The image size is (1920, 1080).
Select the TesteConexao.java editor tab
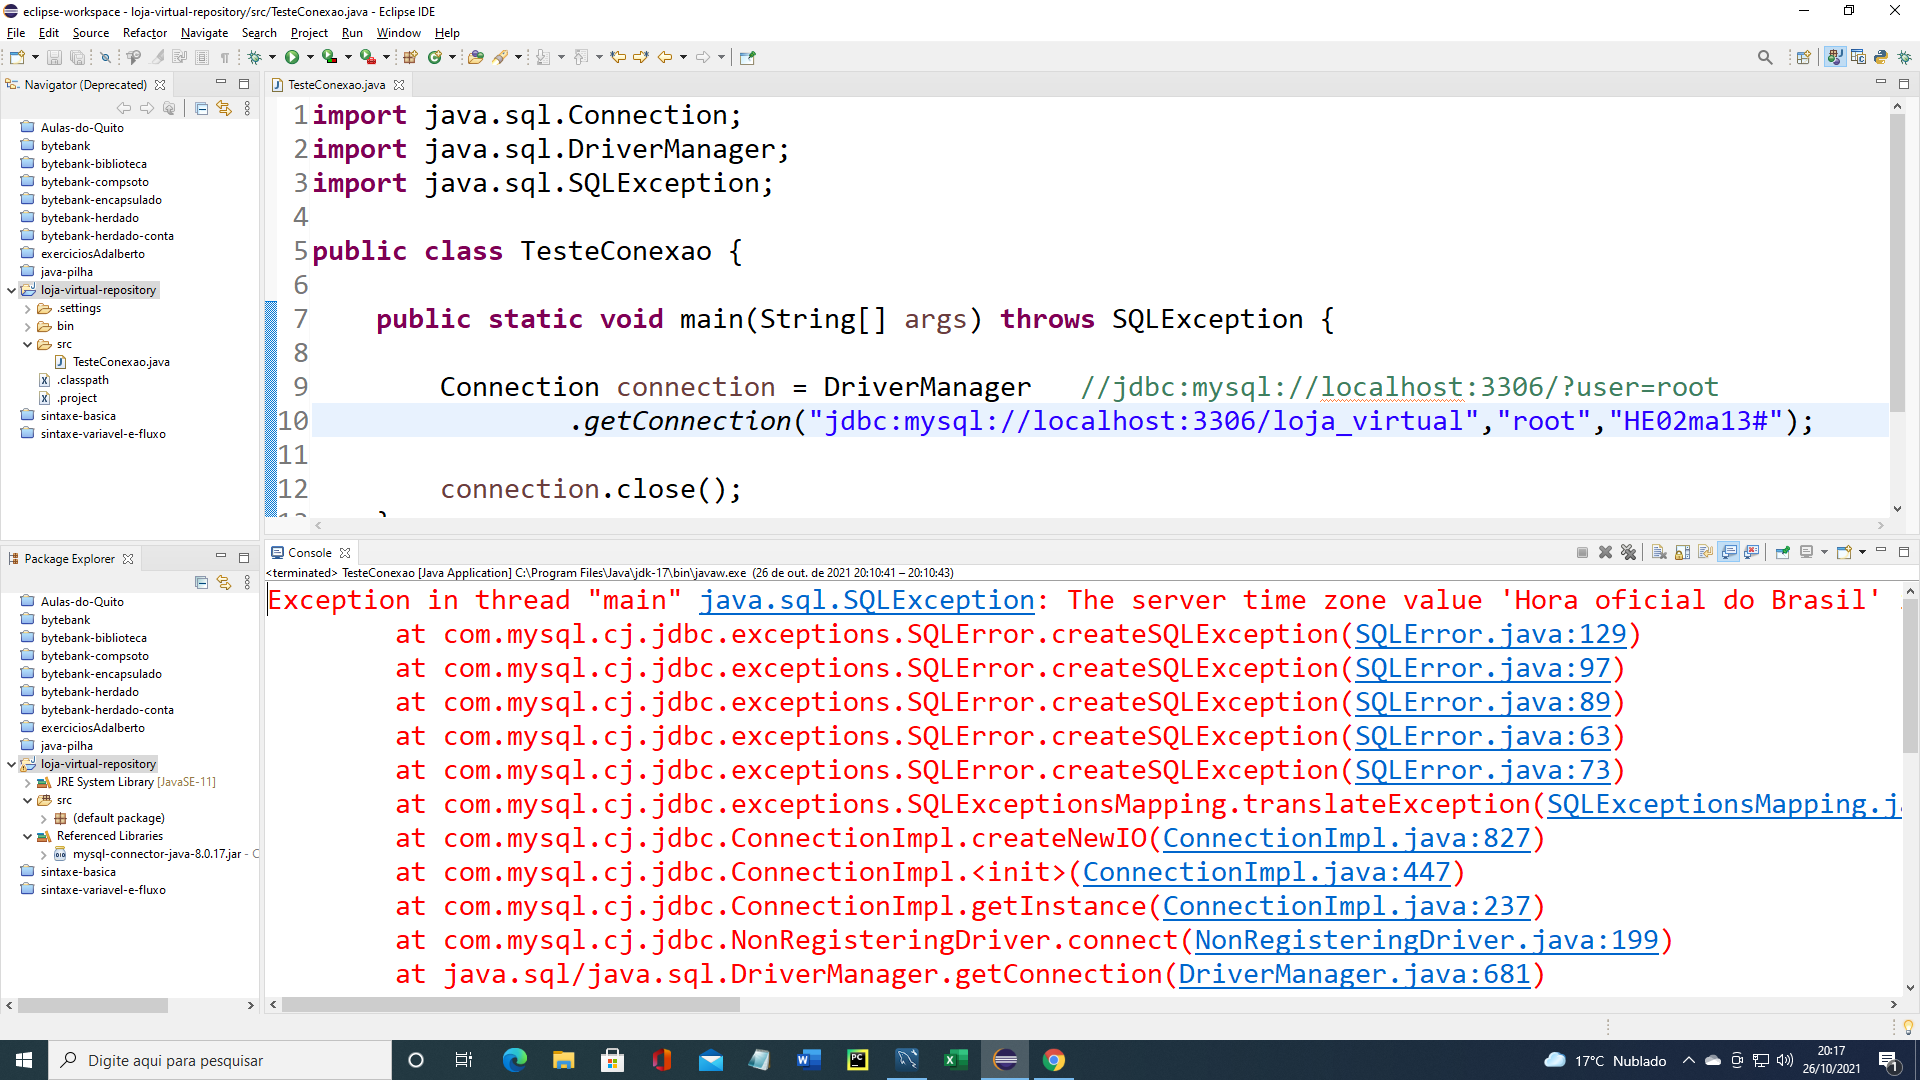click(x=336, y=85)
